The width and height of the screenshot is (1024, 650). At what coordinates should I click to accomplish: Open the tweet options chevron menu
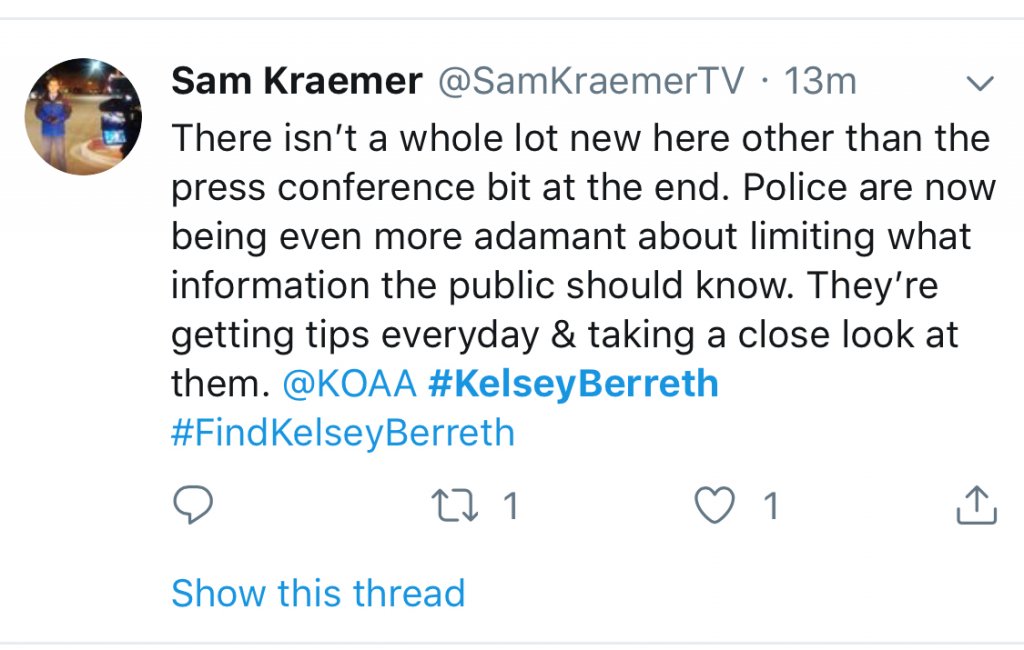coord(981,85)
